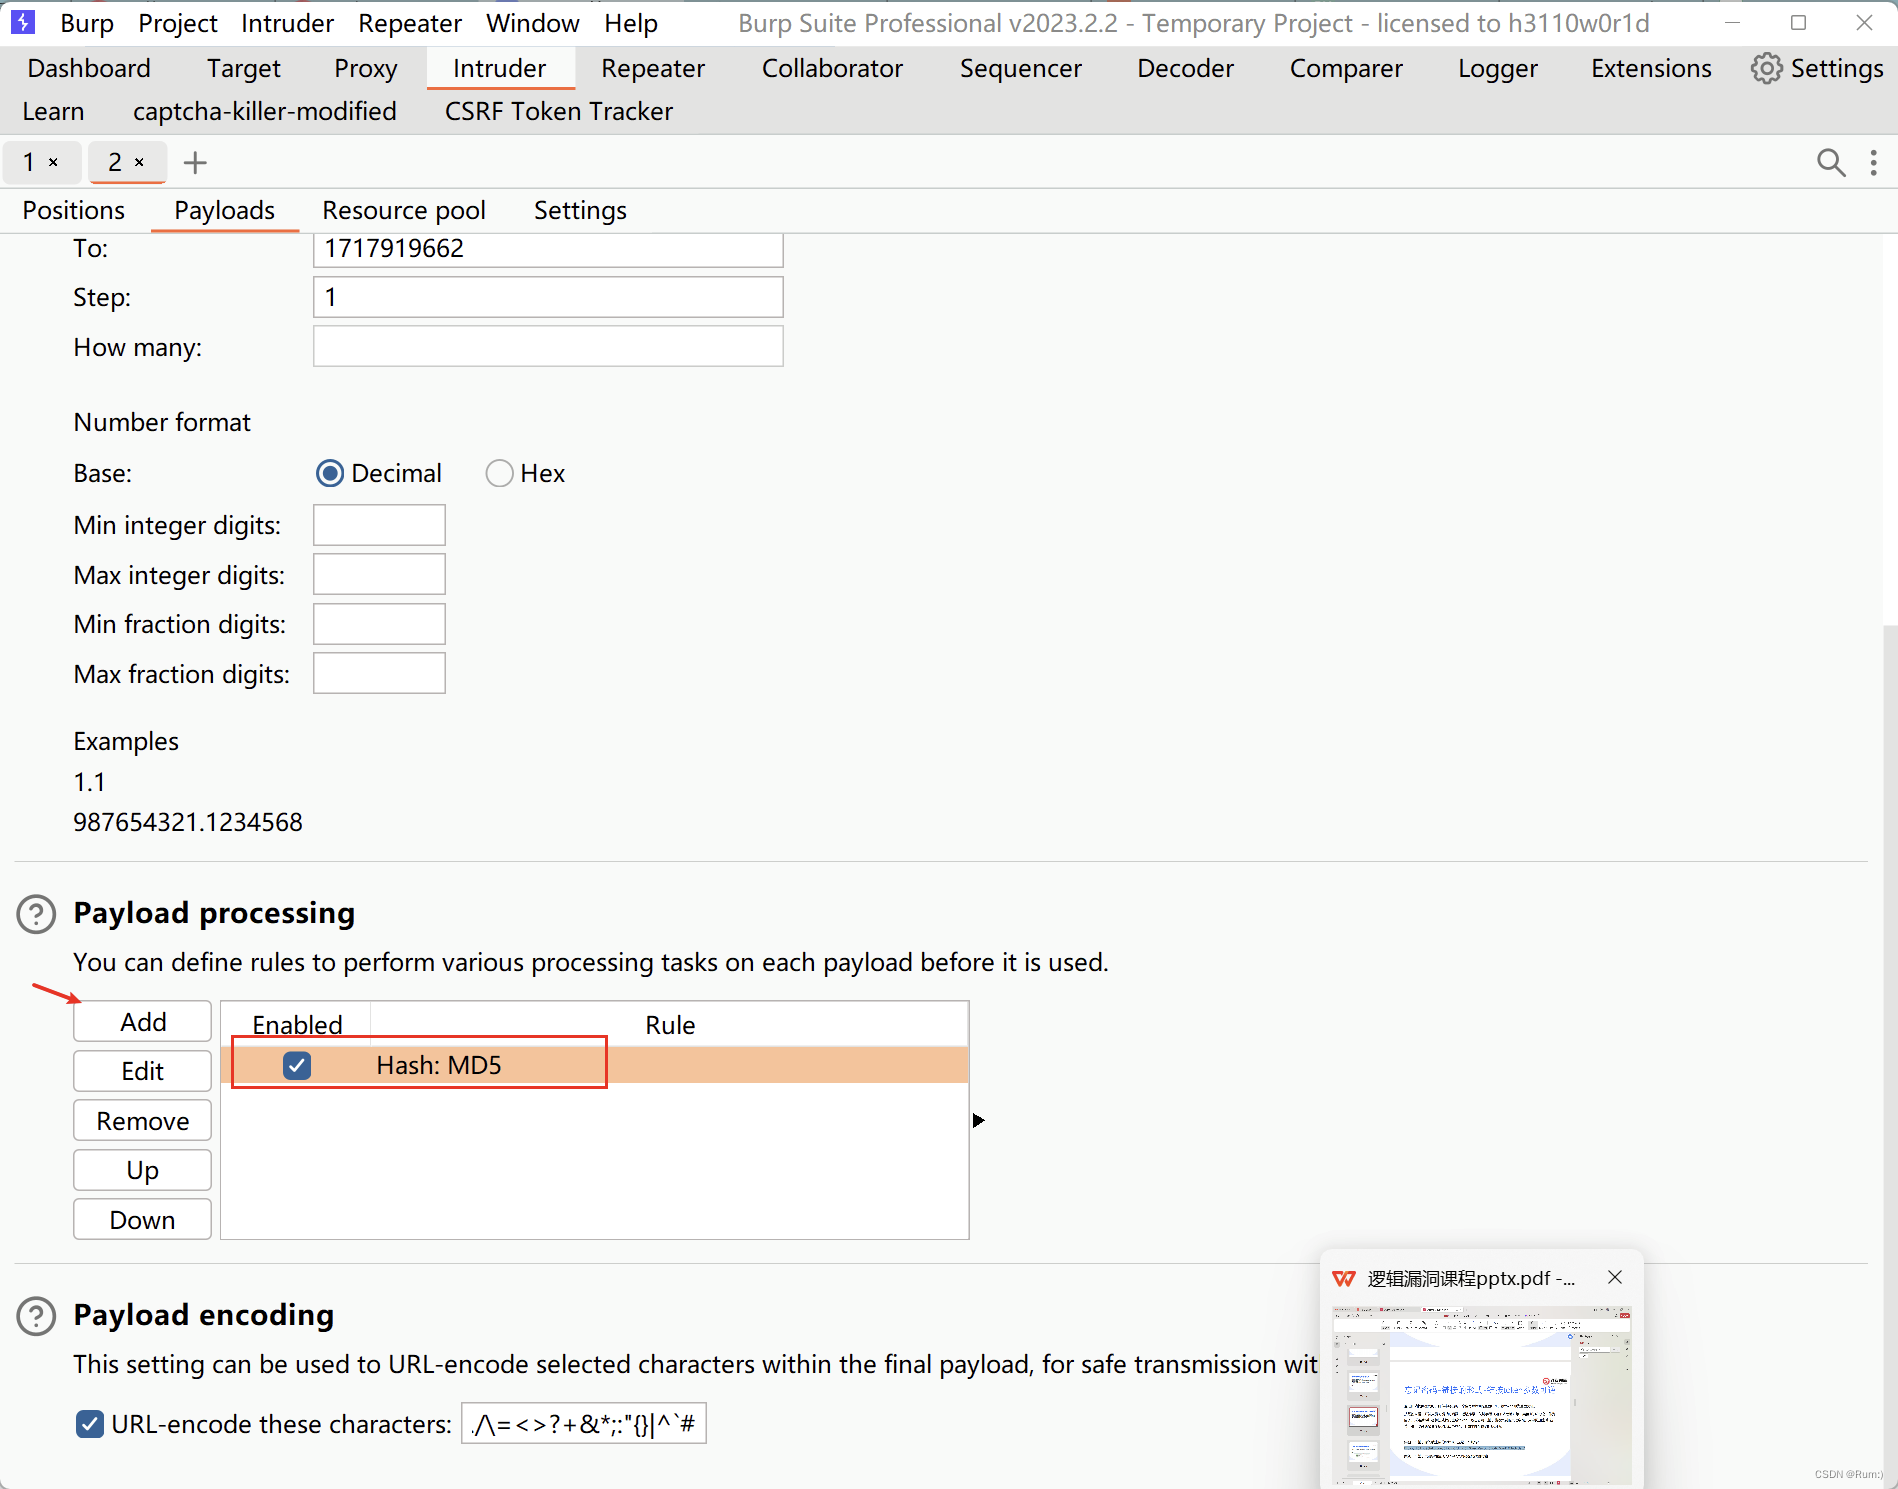This screenshot has height=1489, width=1898.
Task: Switch to the Logger tab
Action: click(1497, 68)
